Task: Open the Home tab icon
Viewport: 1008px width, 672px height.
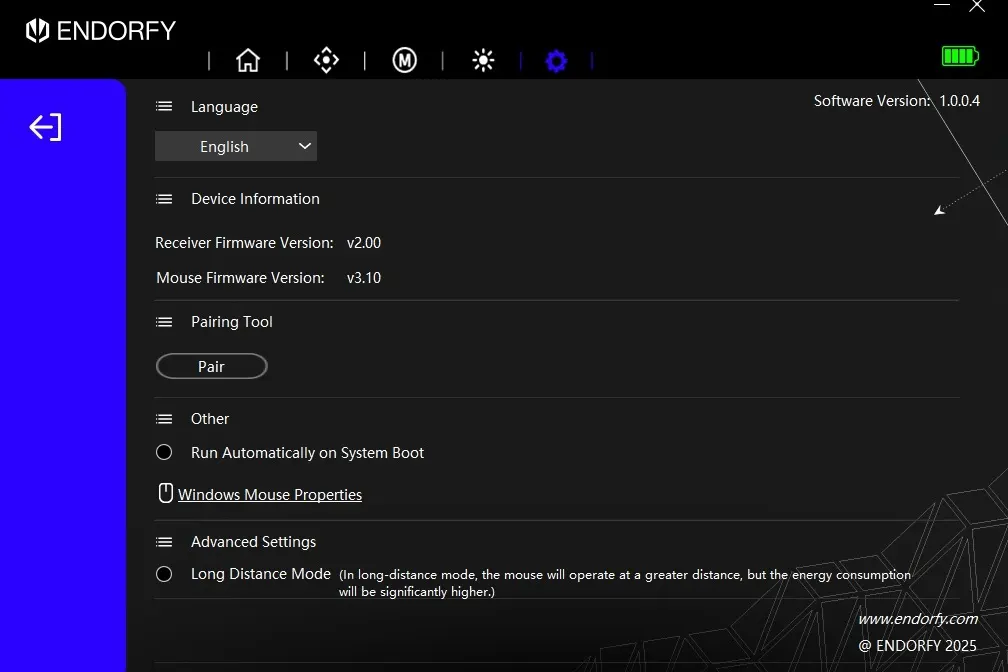Action: [248, 61]
